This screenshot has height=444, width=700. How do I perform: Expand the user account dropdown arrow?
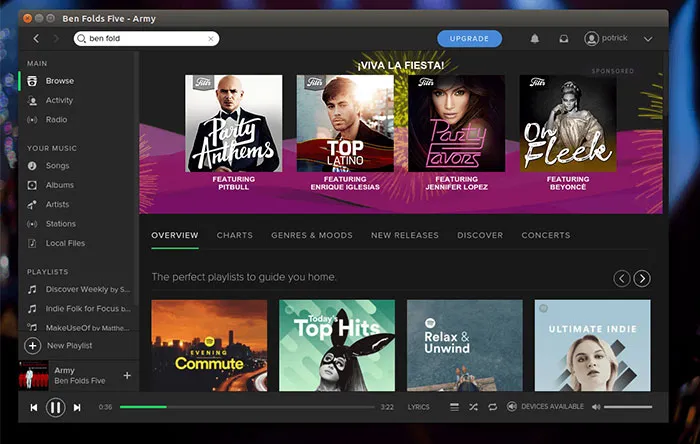tap(648, 39)
